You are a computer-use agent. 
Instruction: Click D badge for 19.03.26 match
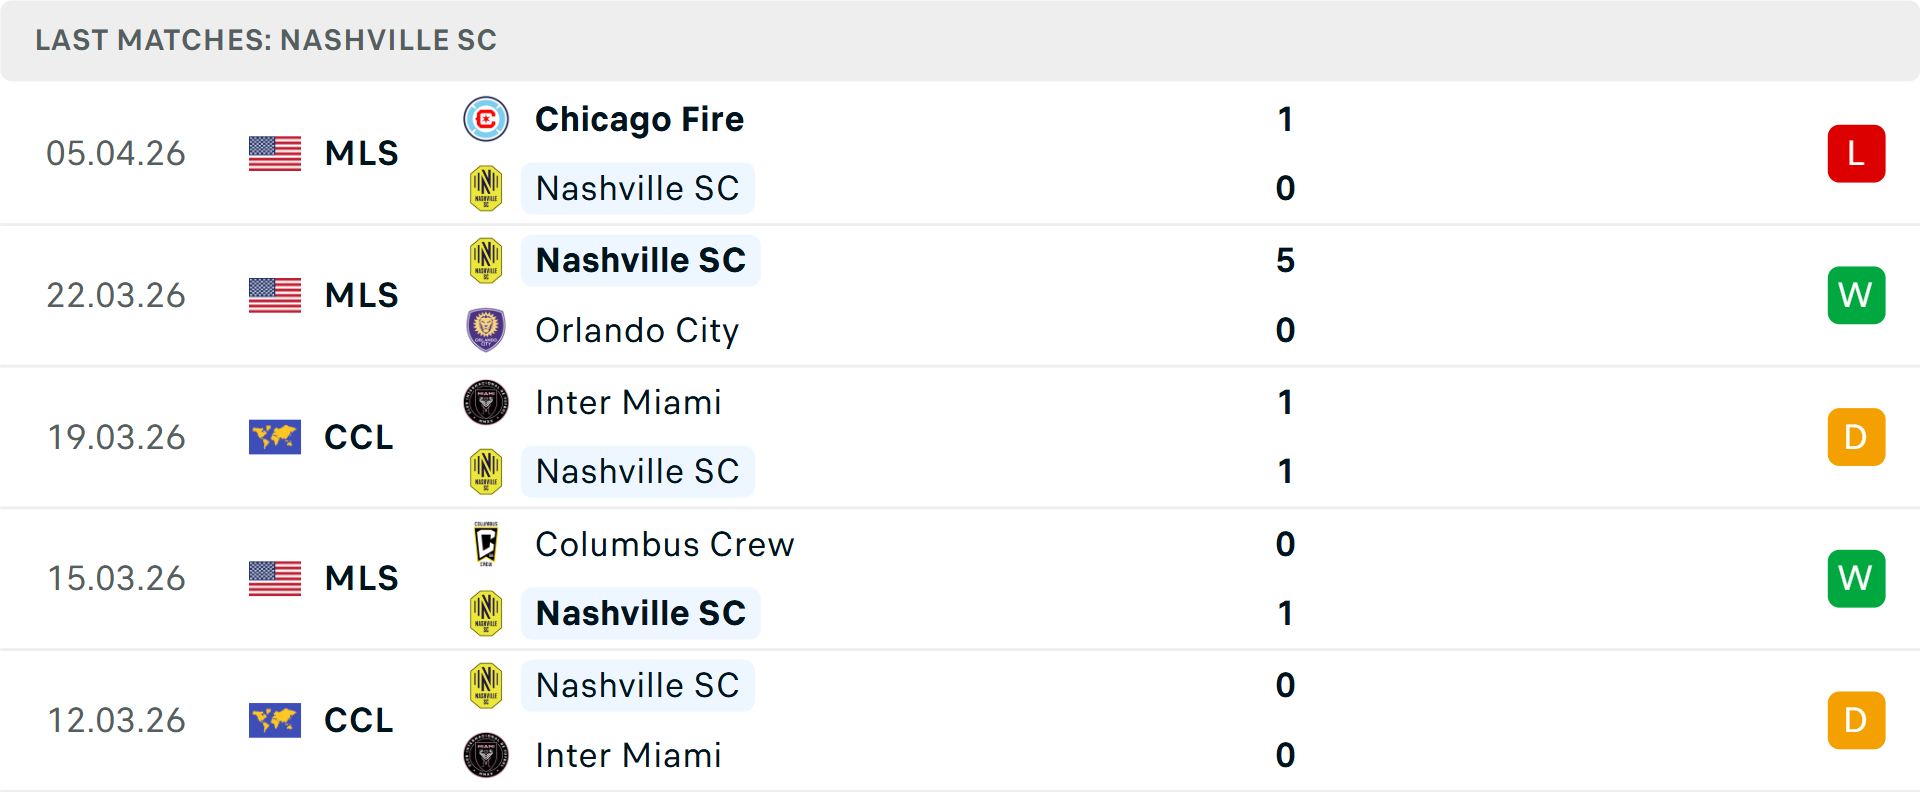coord(1856,437)
